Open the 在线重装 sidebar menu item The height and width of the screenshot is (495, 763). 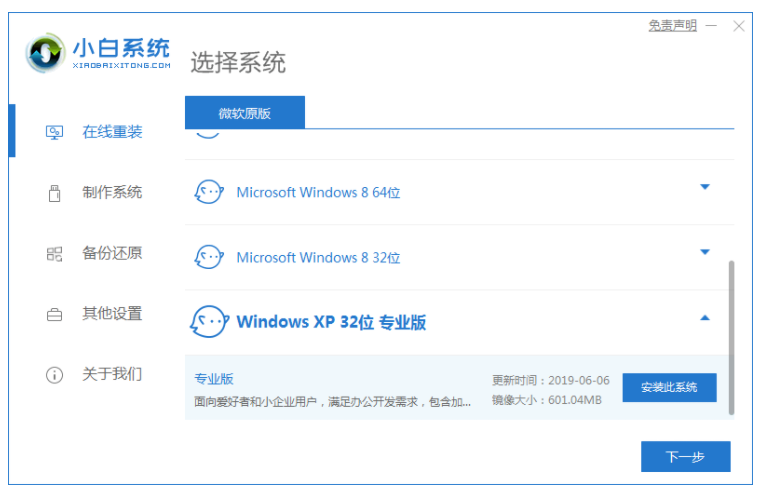click(x=112, y=132)
